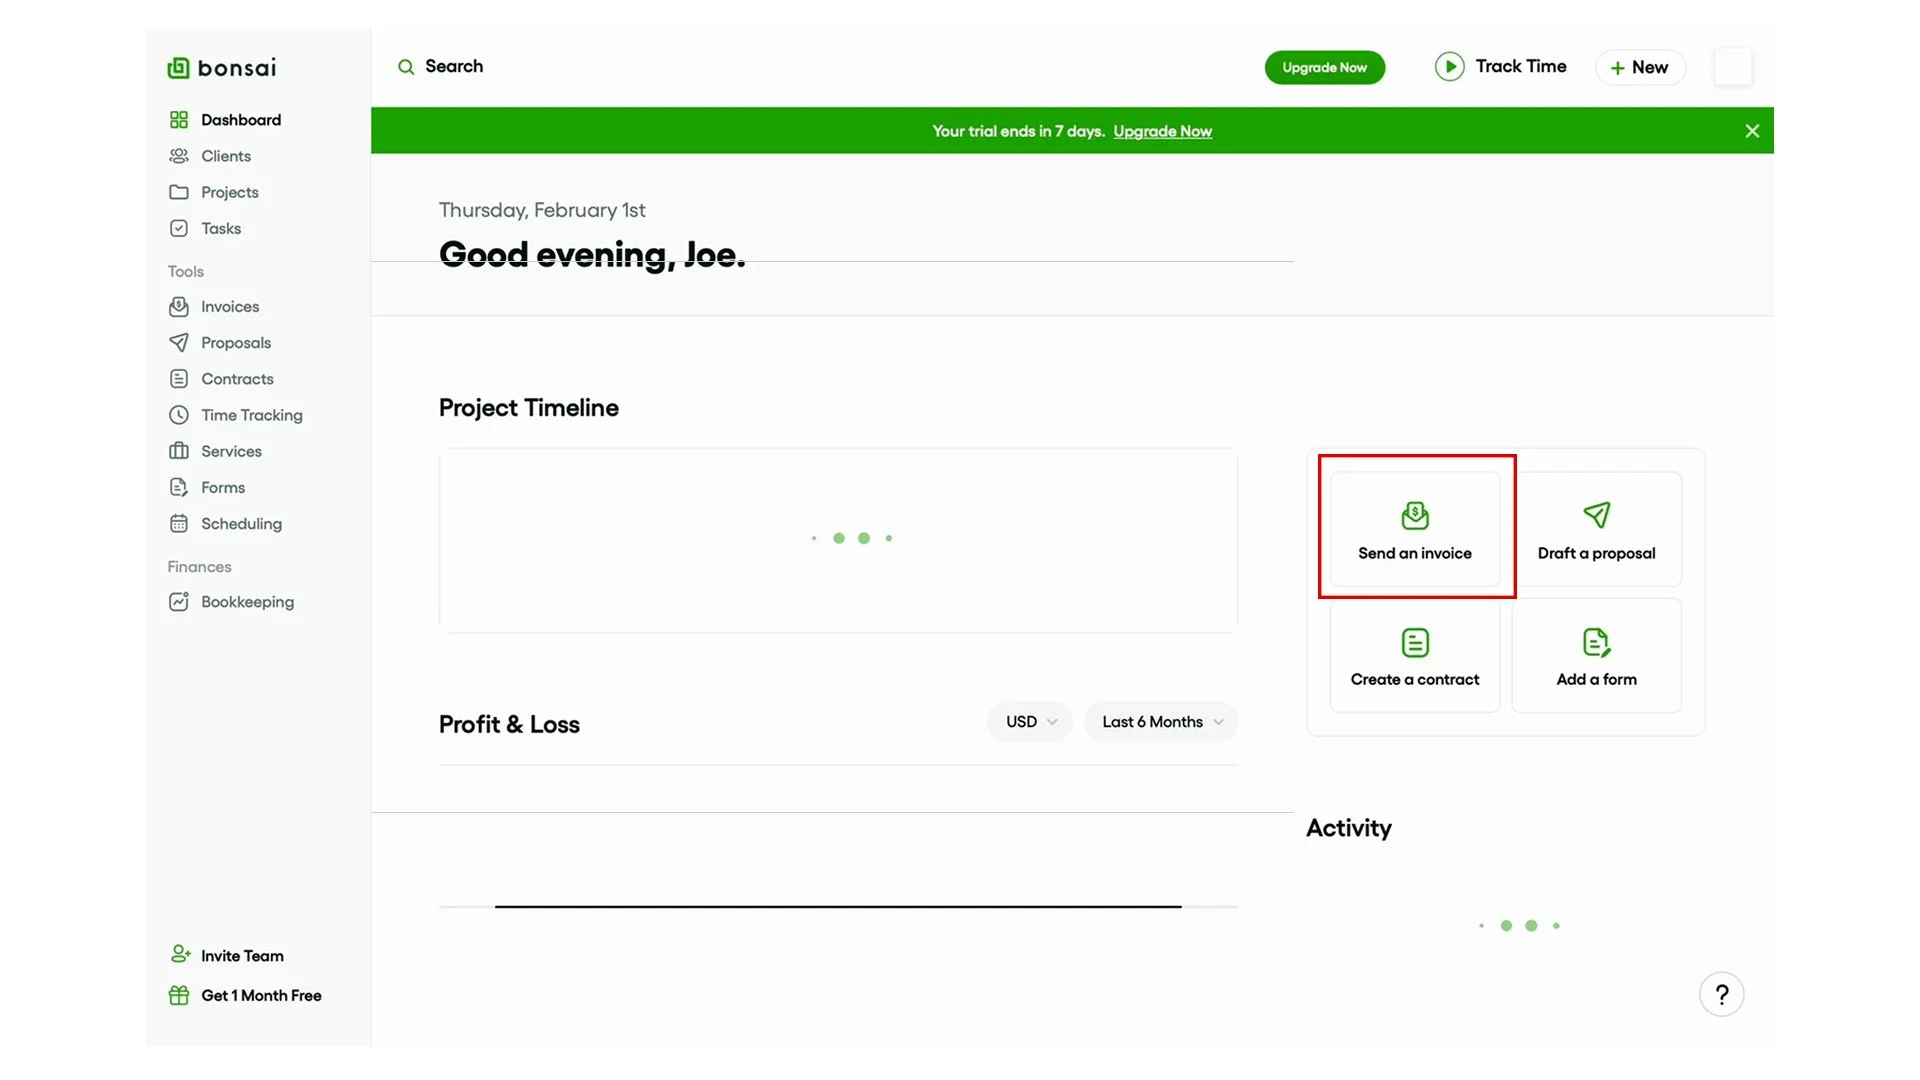
Task: Click the Draft a proposal tile
Action: pos(1596,530)
